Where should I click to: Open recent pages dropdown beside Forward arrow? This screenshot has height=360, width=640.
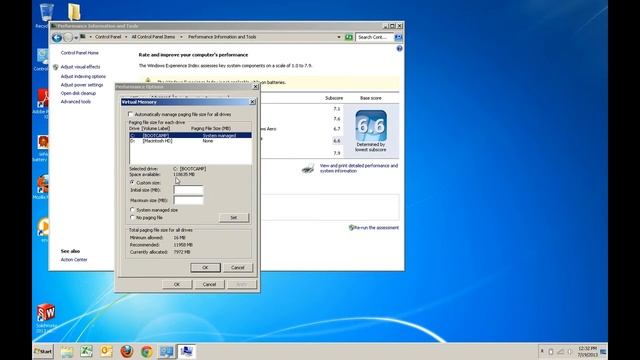[76, 38]
